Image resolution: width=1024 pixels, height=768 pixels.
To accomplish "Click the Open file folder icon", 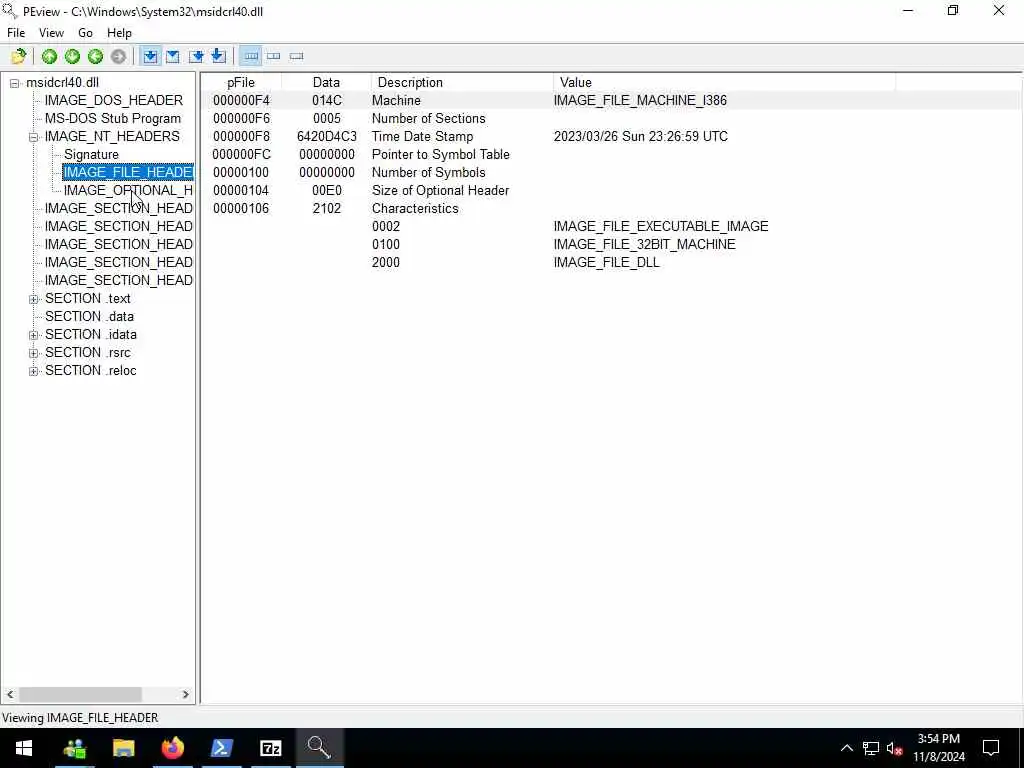I will coord(19,56).
